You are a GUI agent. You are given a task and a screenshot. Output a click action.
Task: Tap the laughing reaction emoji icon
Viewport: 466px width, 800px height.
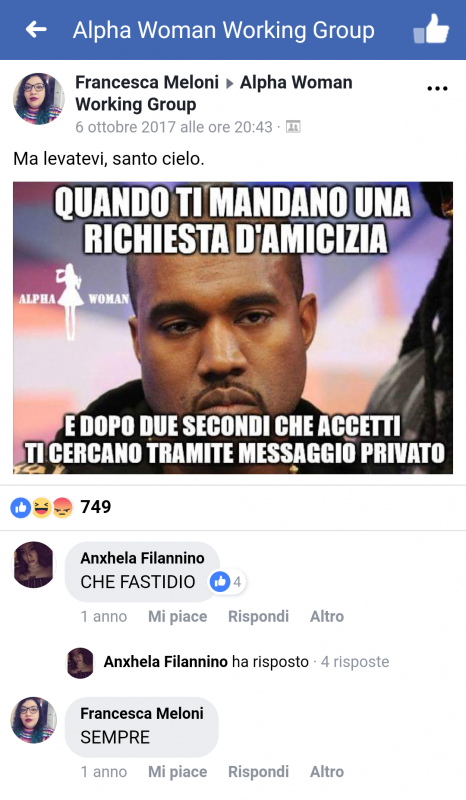click(x=41, y=507)
